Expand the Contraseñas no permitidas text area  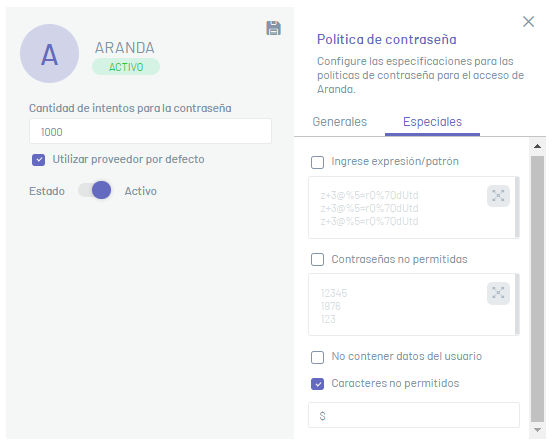click(498, 293)
